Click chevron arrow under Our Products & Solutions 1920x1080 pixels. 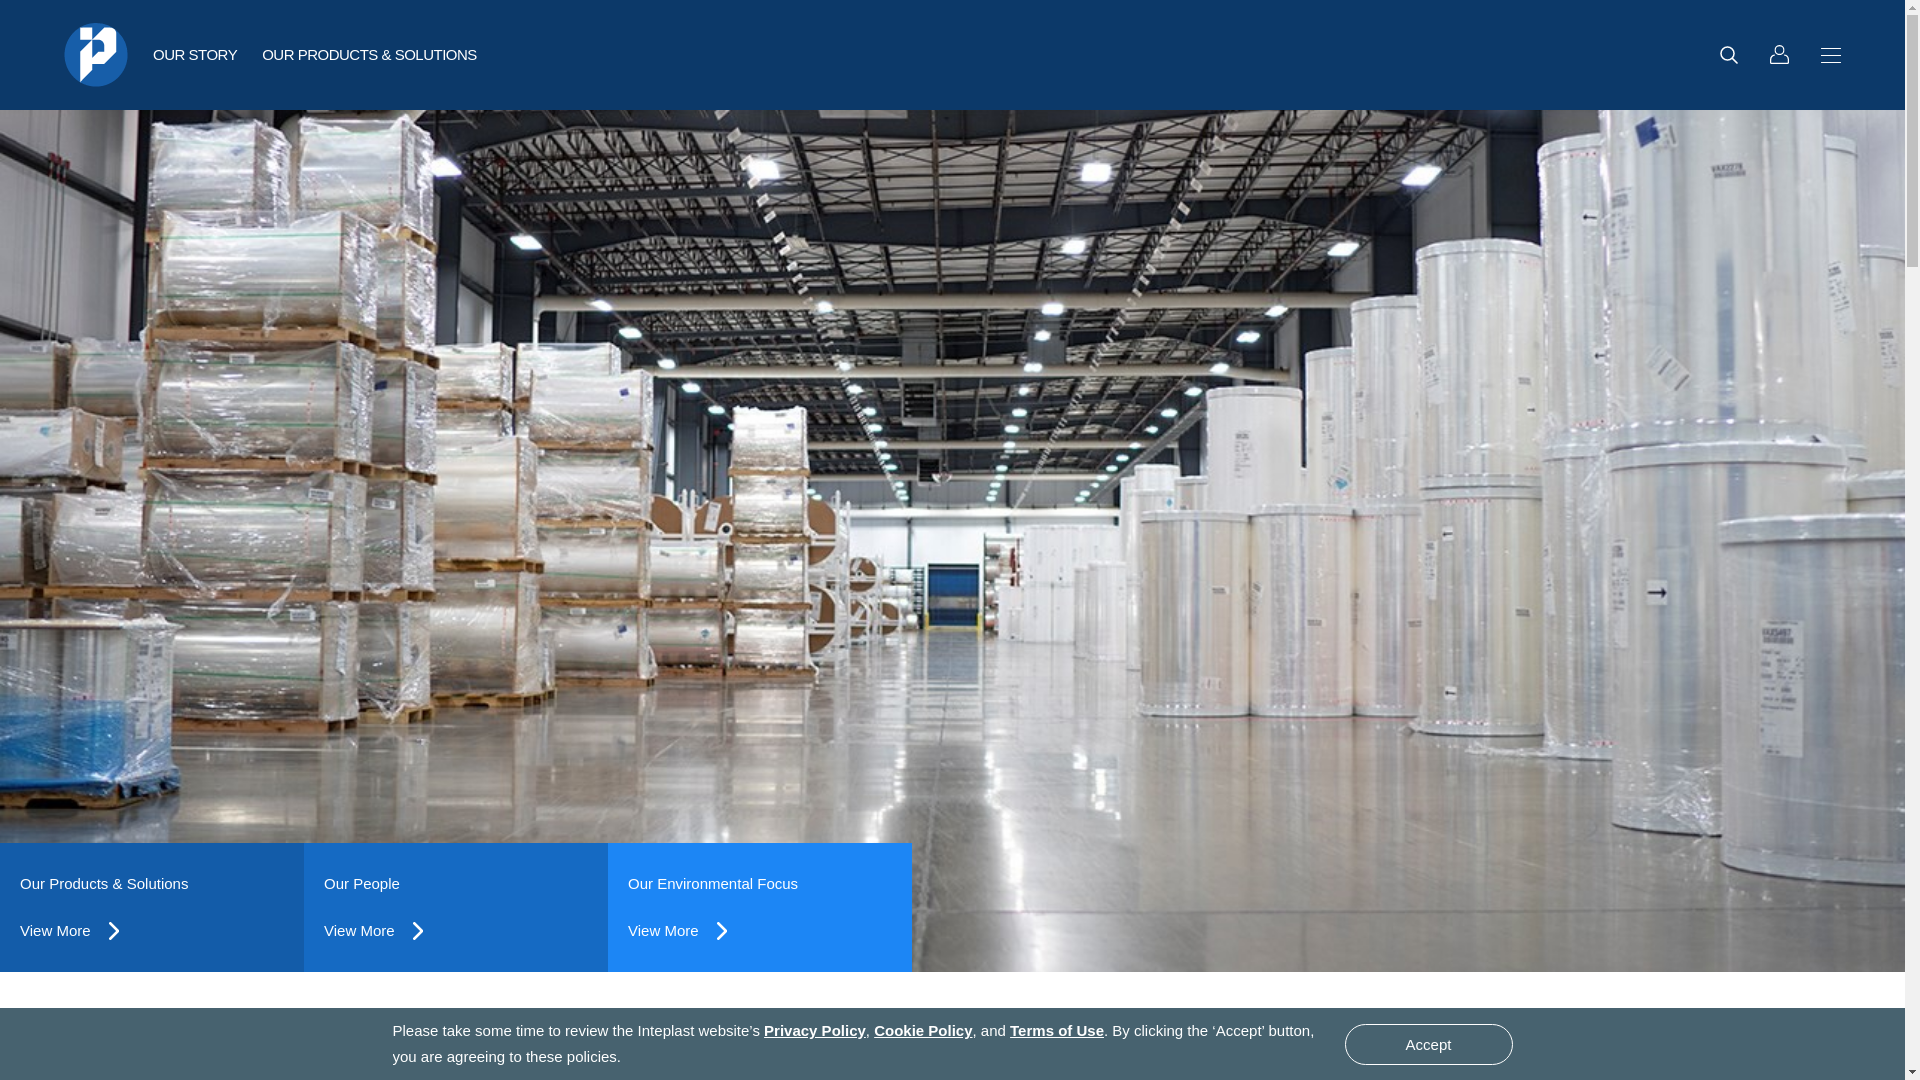click(114, 931)
